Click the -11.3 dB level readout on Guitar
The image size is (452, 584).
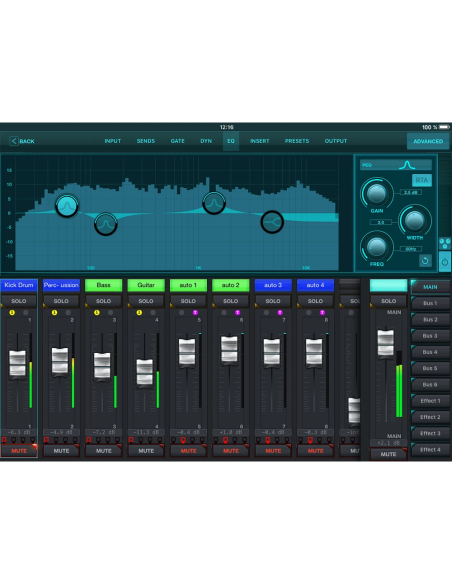click(146, 432)
